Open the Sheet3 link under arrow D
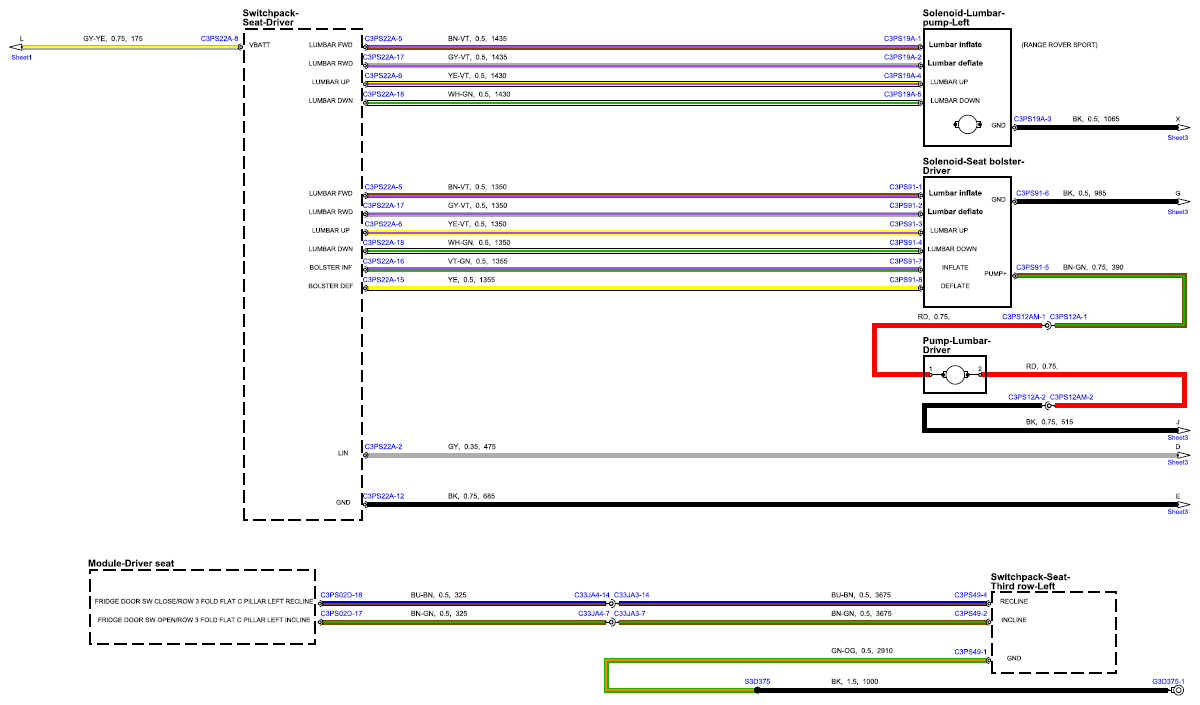Viewport: 1200px width, 705px height. (x=1178, y=462)
